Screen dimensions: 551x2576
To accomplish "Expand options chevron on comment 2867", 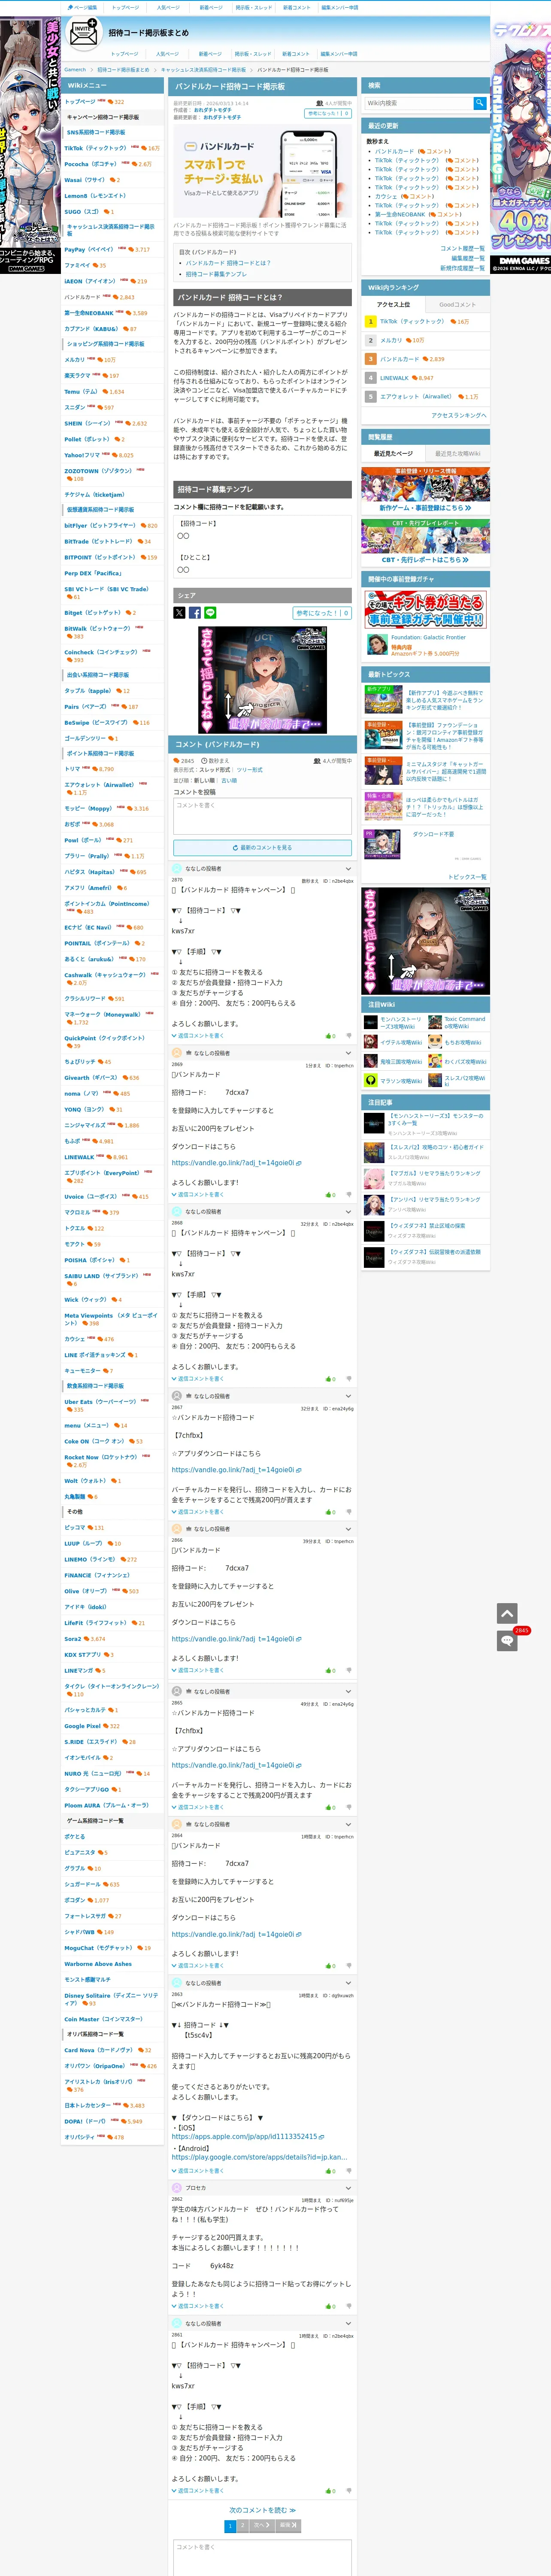I will pos(348,1396).
